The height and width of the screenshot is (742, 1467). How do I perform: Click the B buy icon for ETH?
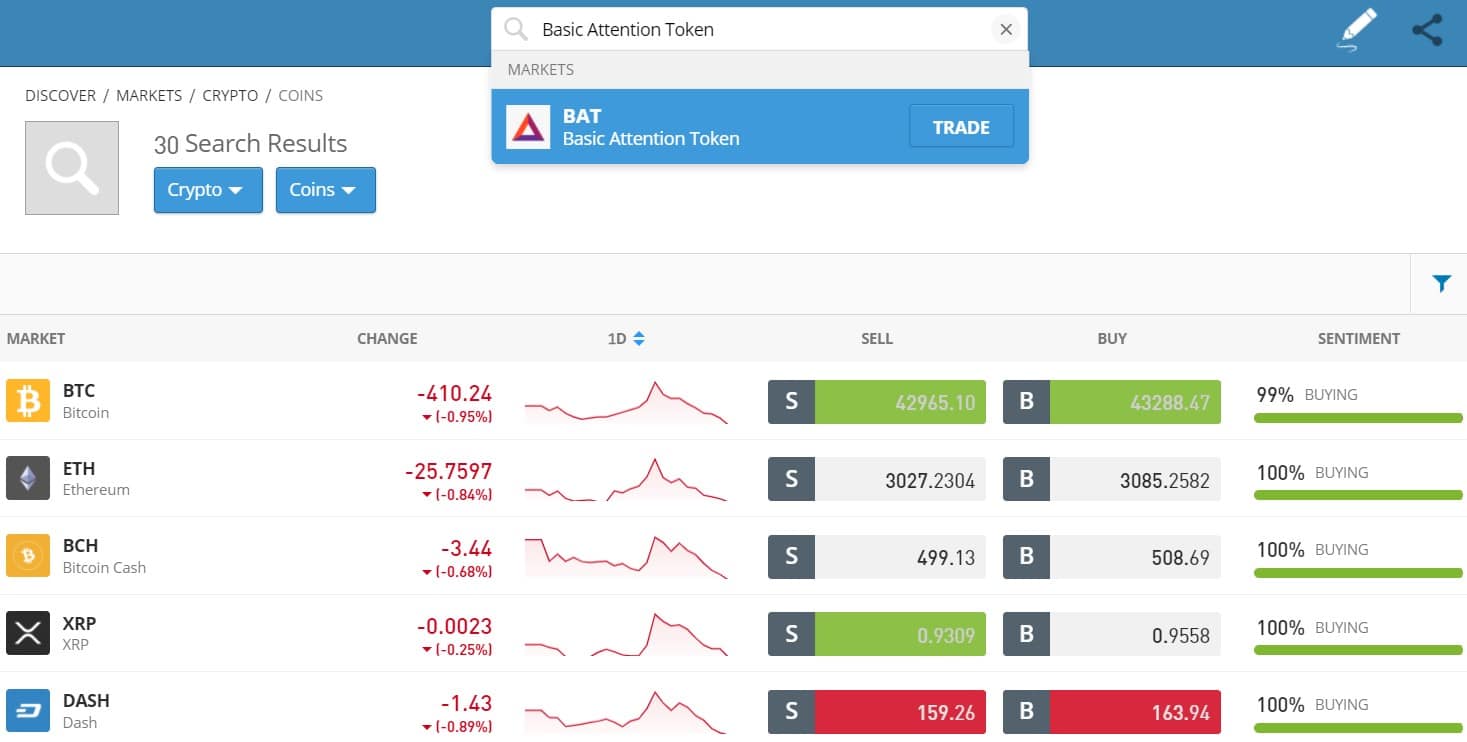click(x=1027, y=479)
